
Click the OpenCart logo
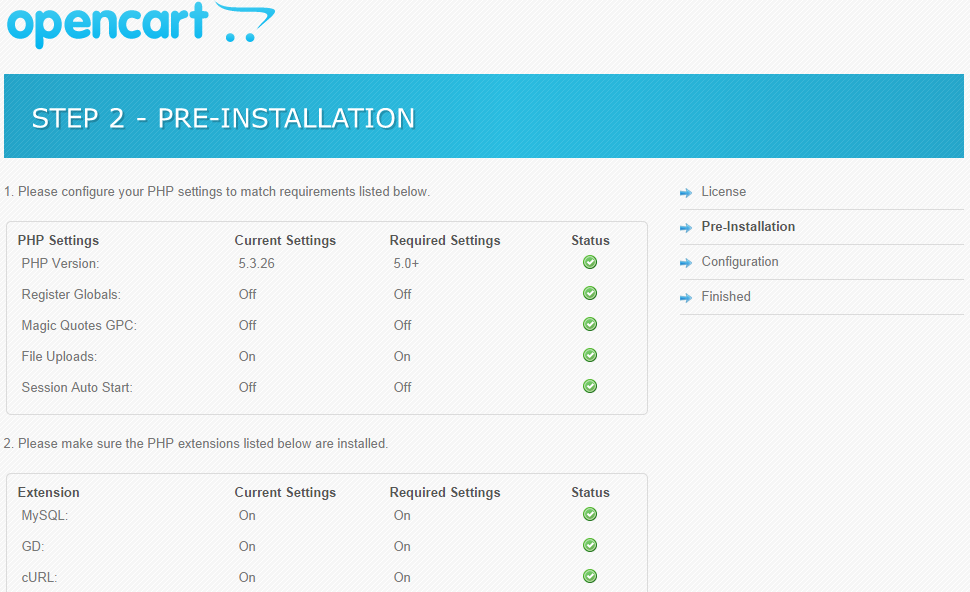click(x=140, y=24)
